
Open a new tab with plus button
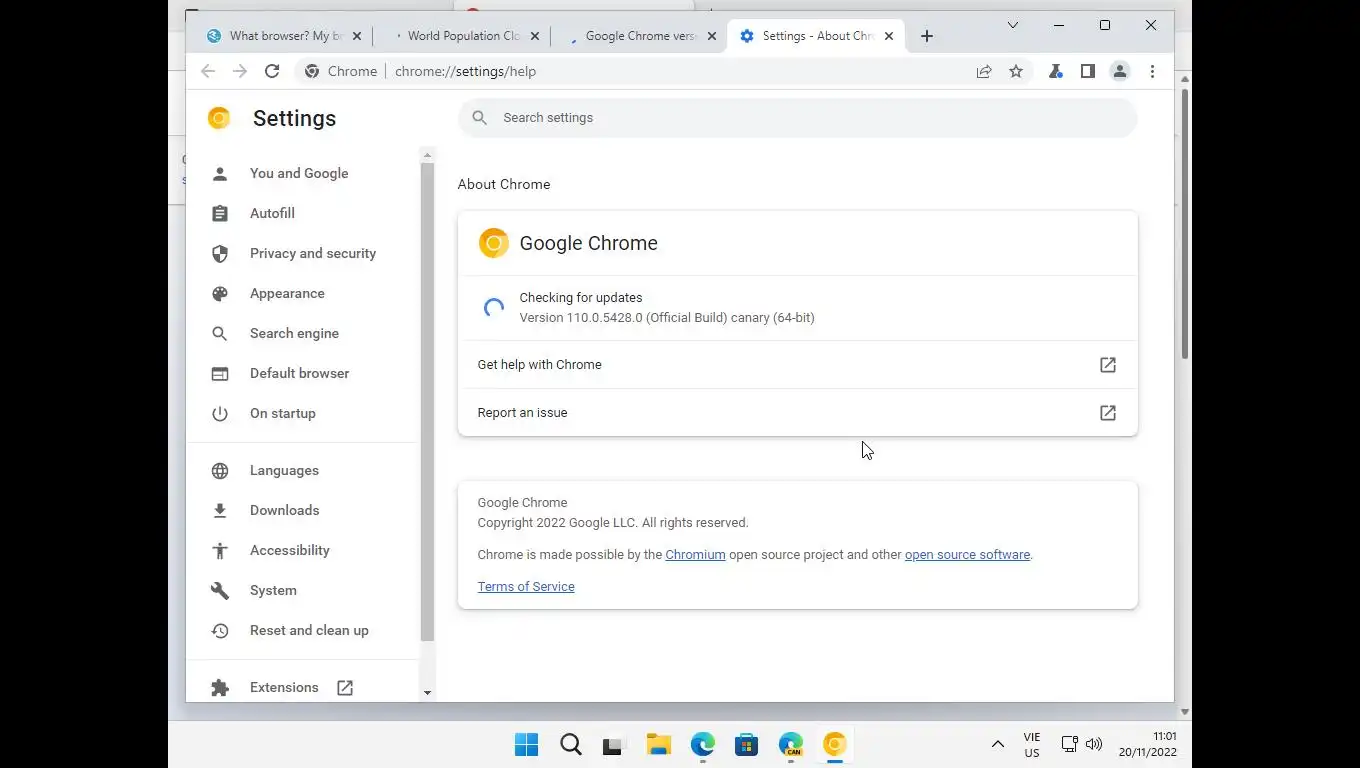927,36
